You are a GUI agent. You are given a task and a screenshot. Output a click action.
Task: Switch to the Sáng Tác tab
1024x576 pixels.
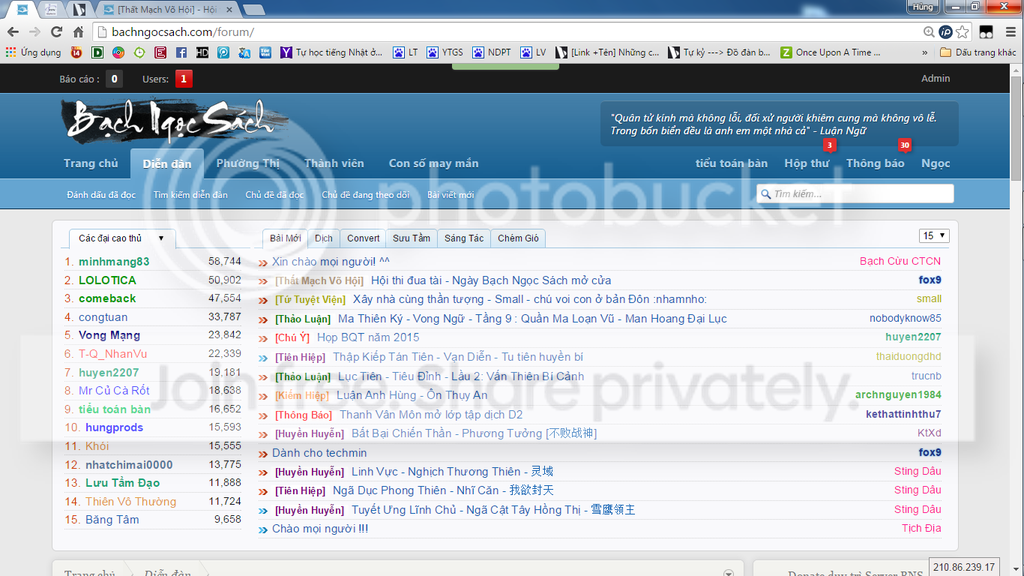(x=463, y=238)
